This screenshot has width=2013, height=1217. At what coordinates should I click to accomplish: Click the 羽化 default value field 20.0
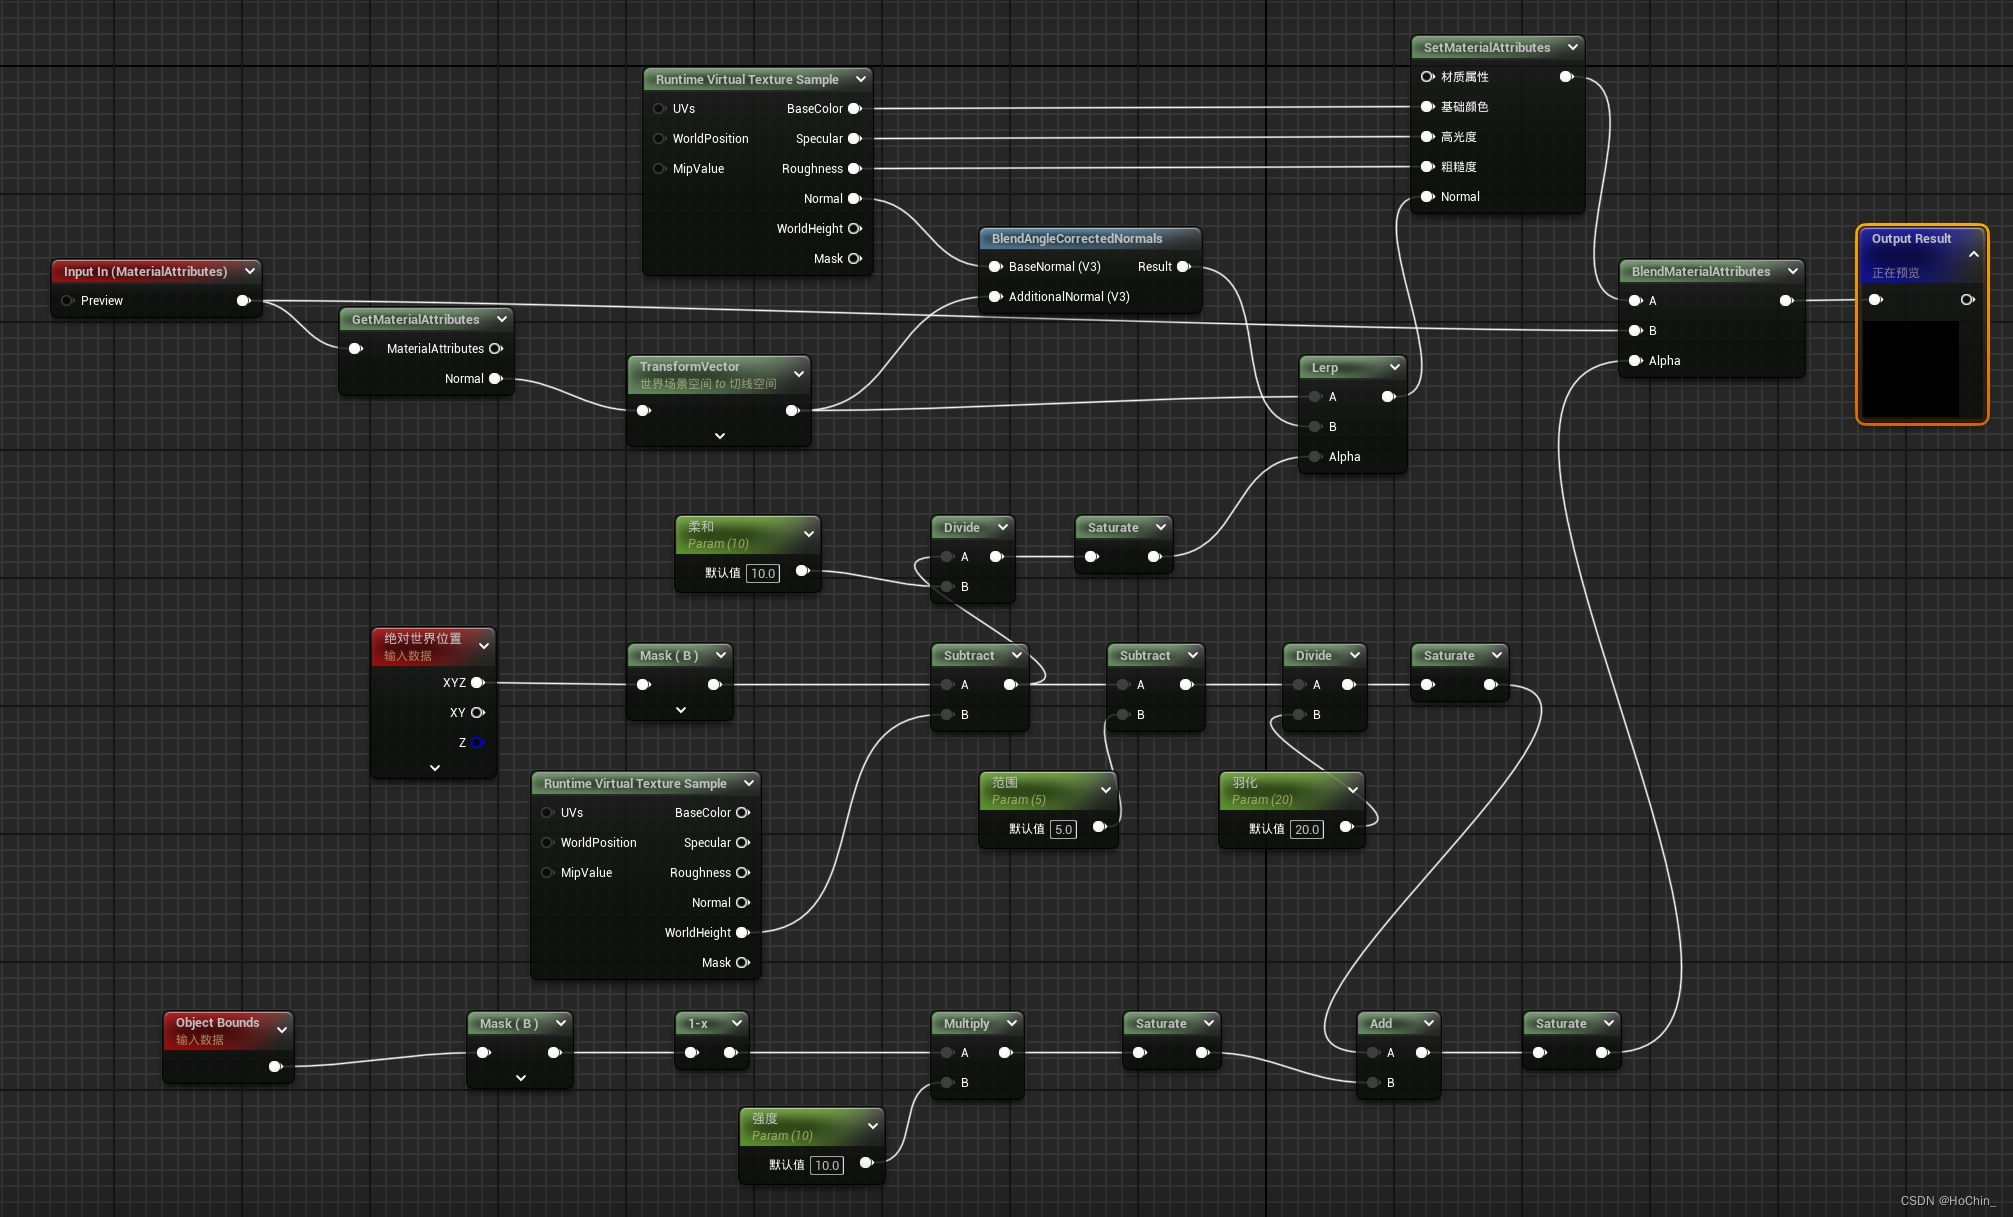[x=1306, y=829]
